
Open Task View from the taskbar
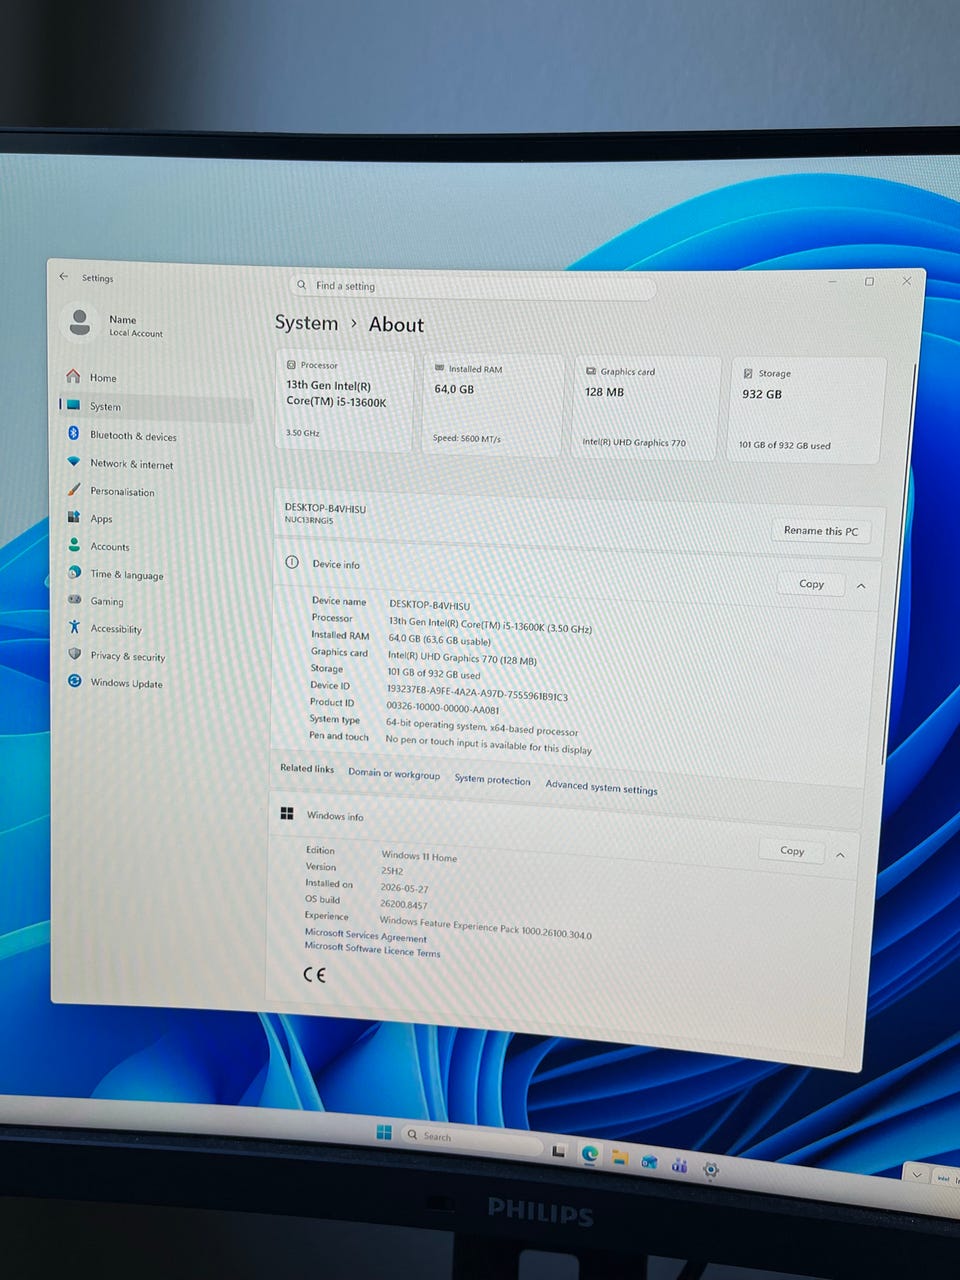(x=559, y=1151)
